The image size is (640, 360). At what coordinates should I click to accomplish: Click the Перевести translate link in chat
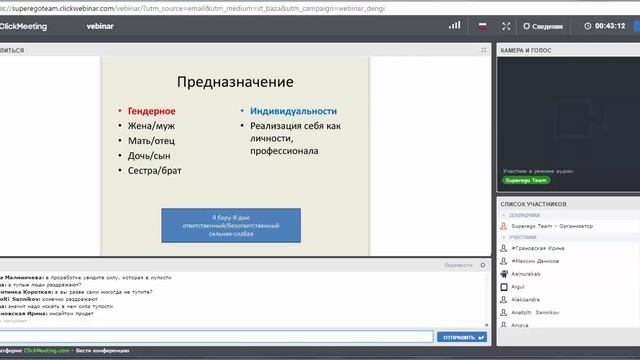tap(458, 265)
